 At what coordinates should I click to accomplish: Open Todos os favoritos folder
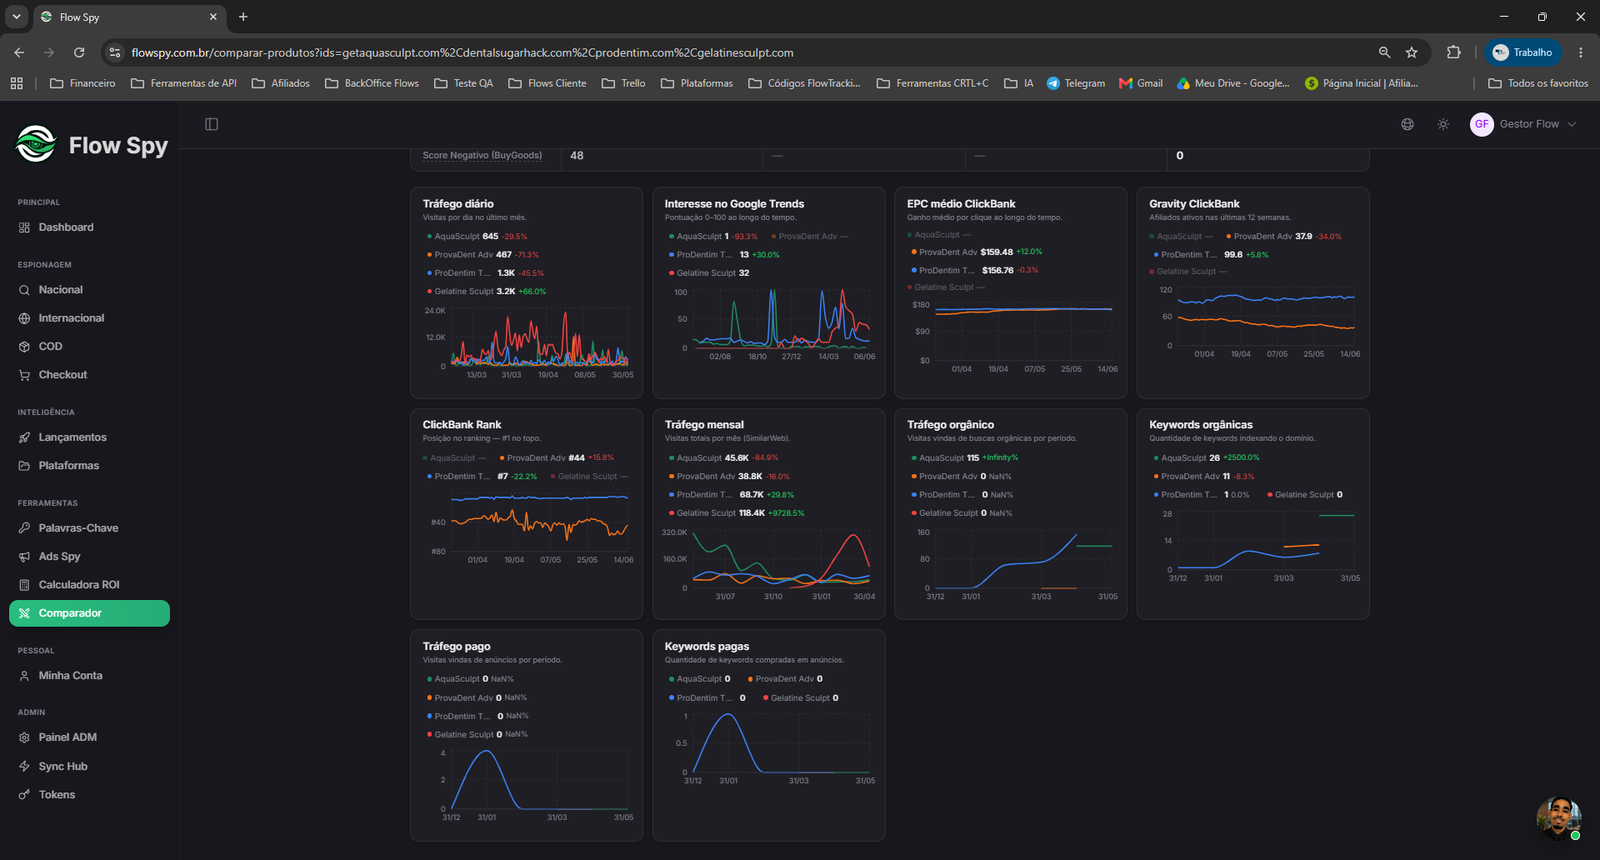point(1538,83)
